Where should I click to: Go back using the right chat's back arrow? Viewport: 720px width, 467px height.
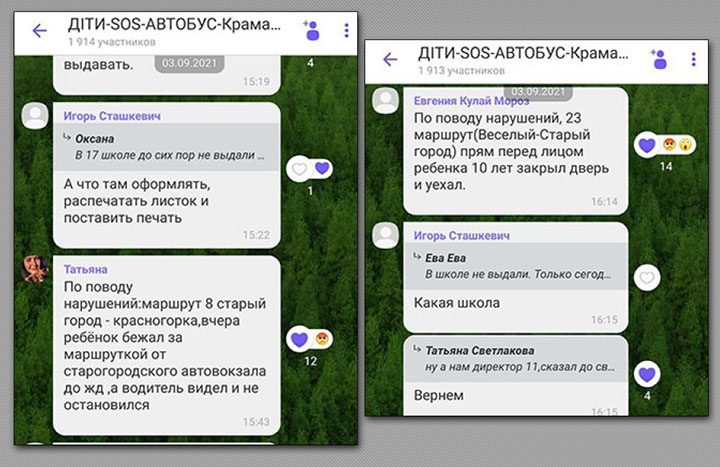pyautogui.click(x=390, y=60)
